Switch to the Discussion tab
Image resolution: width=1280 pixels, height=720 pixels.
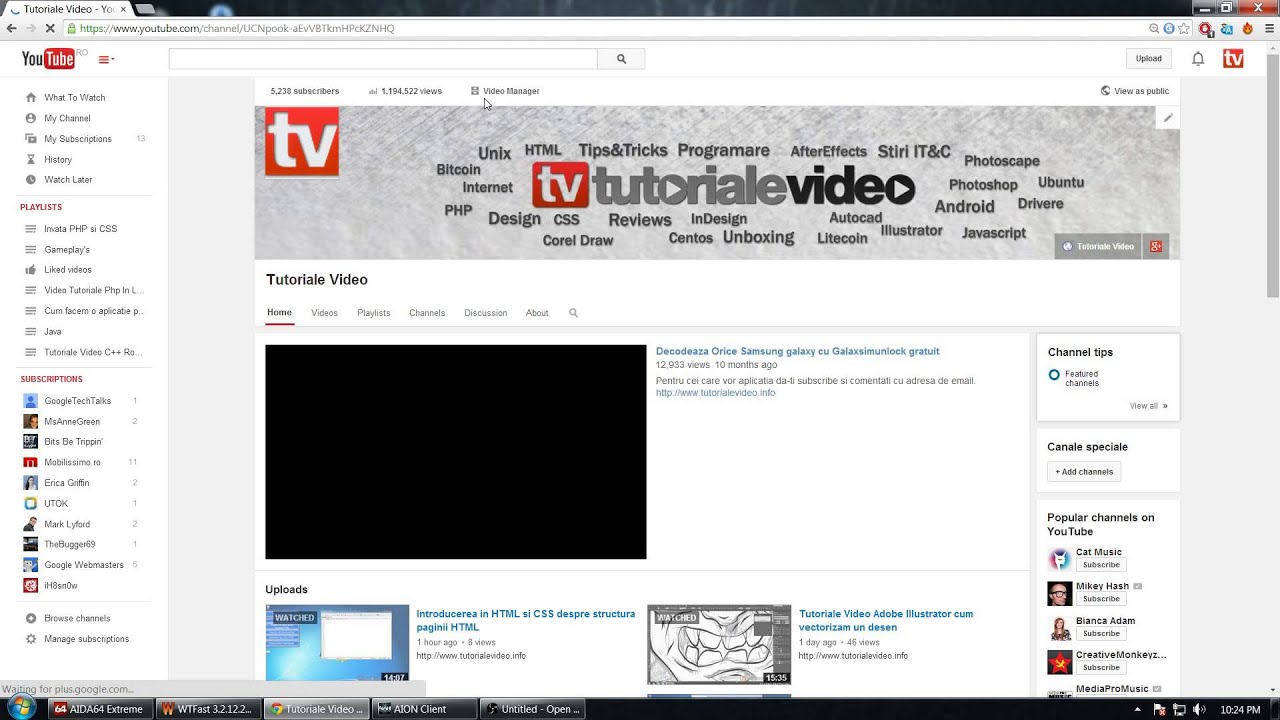tap(486, 313)
